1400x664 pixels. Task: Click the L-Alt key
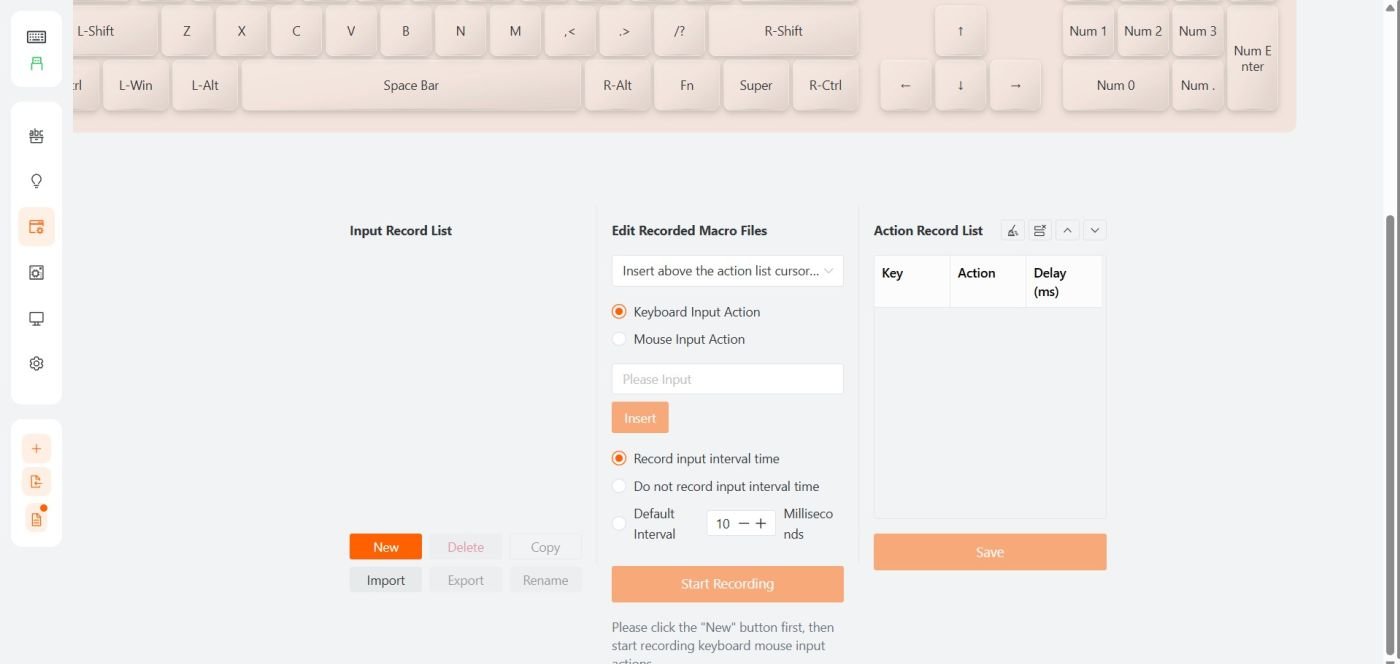[205, 85]
